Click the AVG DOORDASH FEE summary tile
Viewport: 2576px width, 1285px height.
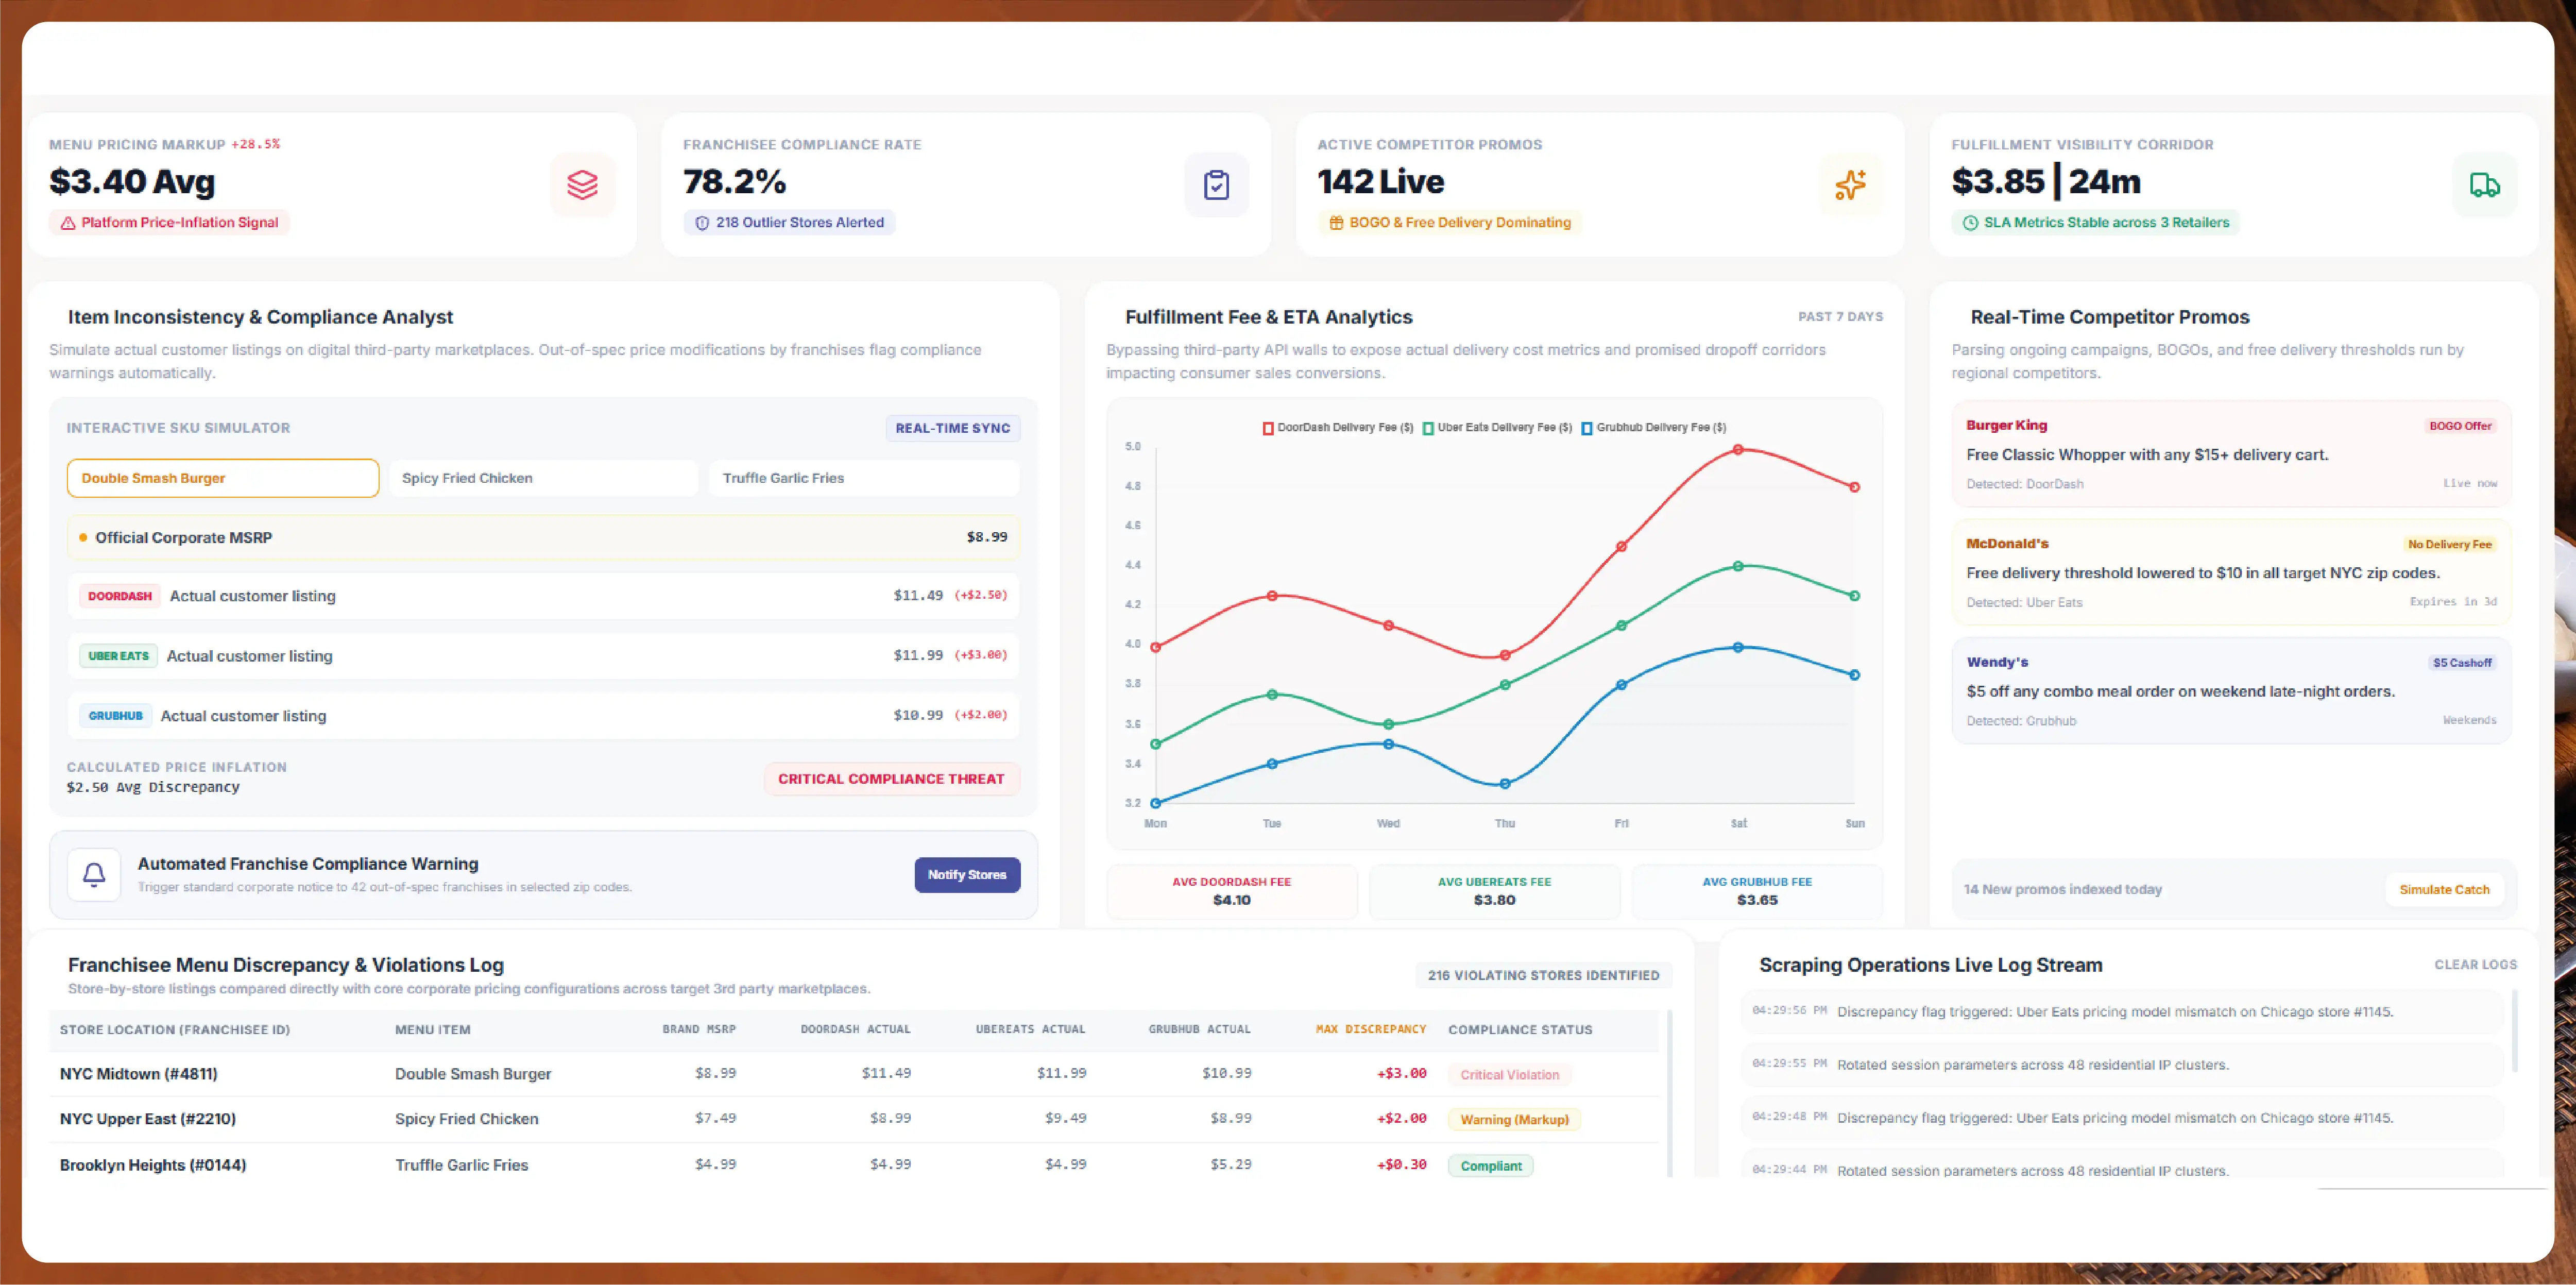tap(1231, 891)
